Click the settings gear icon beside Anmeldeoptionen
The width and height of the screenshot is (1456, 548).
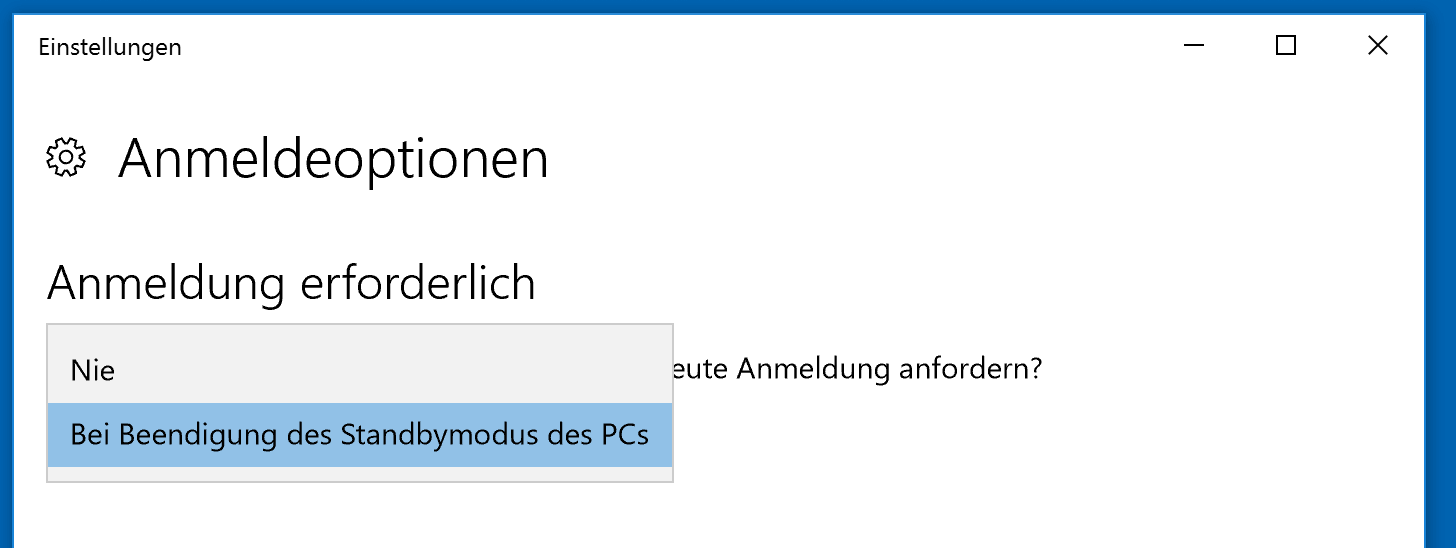[x=66, y=158]
